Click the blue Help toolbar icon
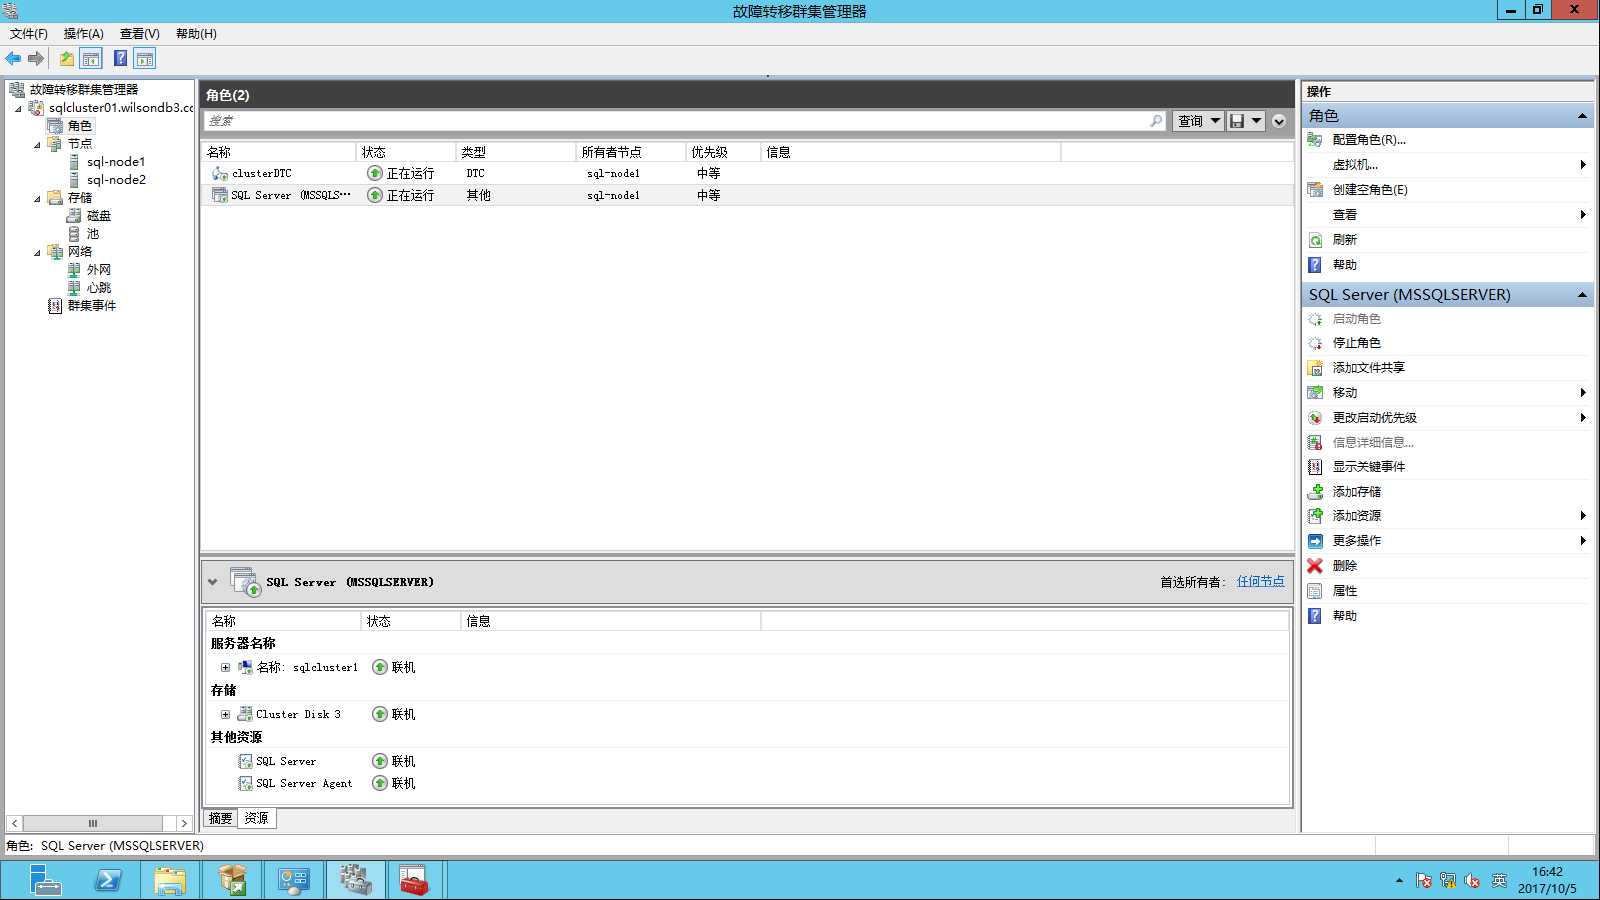The height and width of the screenshot is (900, 1600). tap(120, 59)
